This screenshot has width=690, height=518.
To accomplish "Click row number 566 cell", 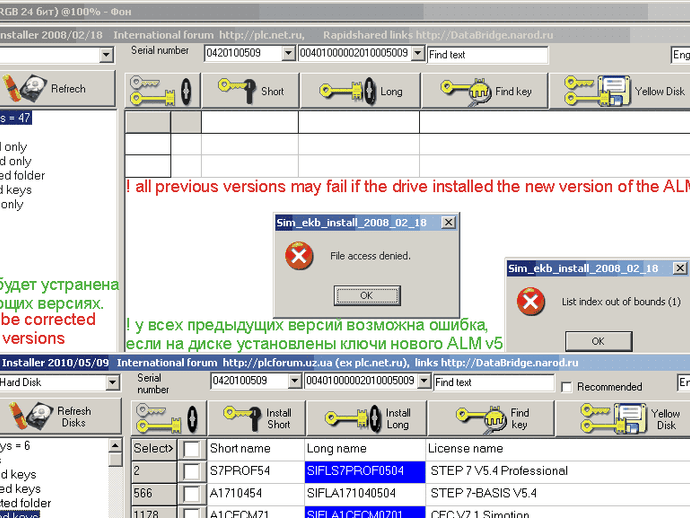I will [x=154, y=494].
